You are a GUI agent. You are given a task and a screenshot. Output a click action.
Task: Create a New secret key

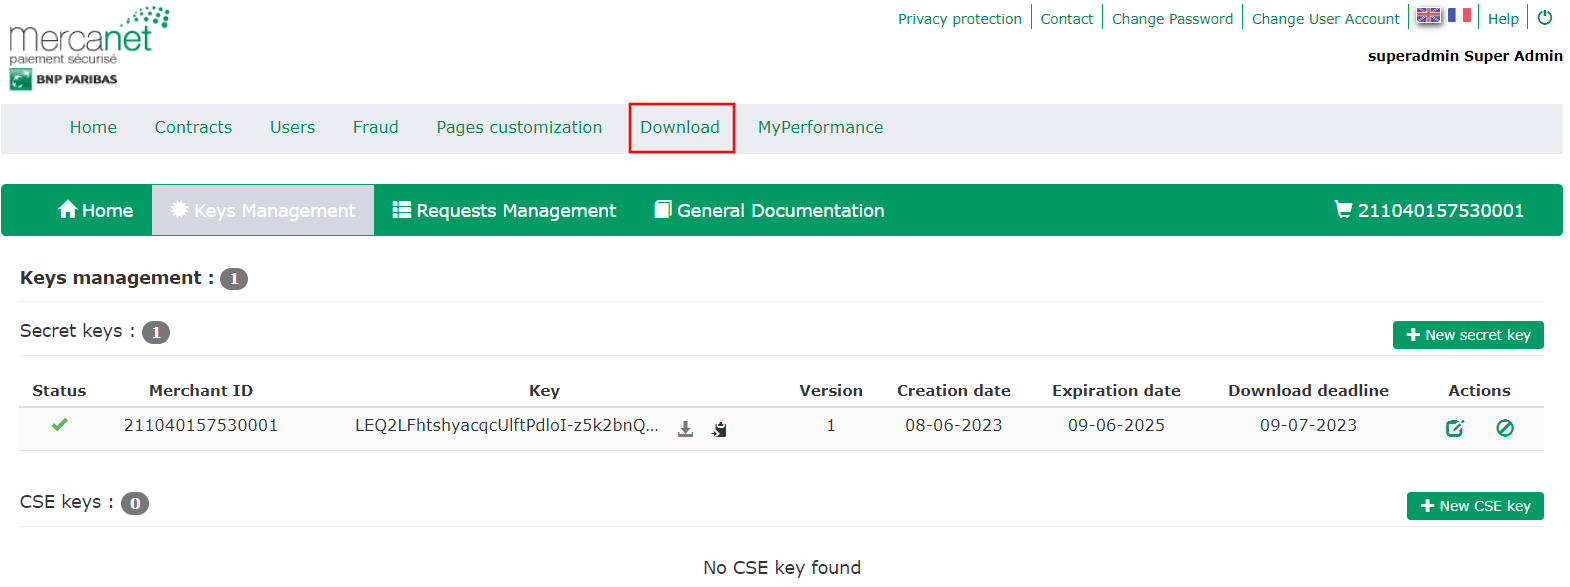tap(1468, 335)
